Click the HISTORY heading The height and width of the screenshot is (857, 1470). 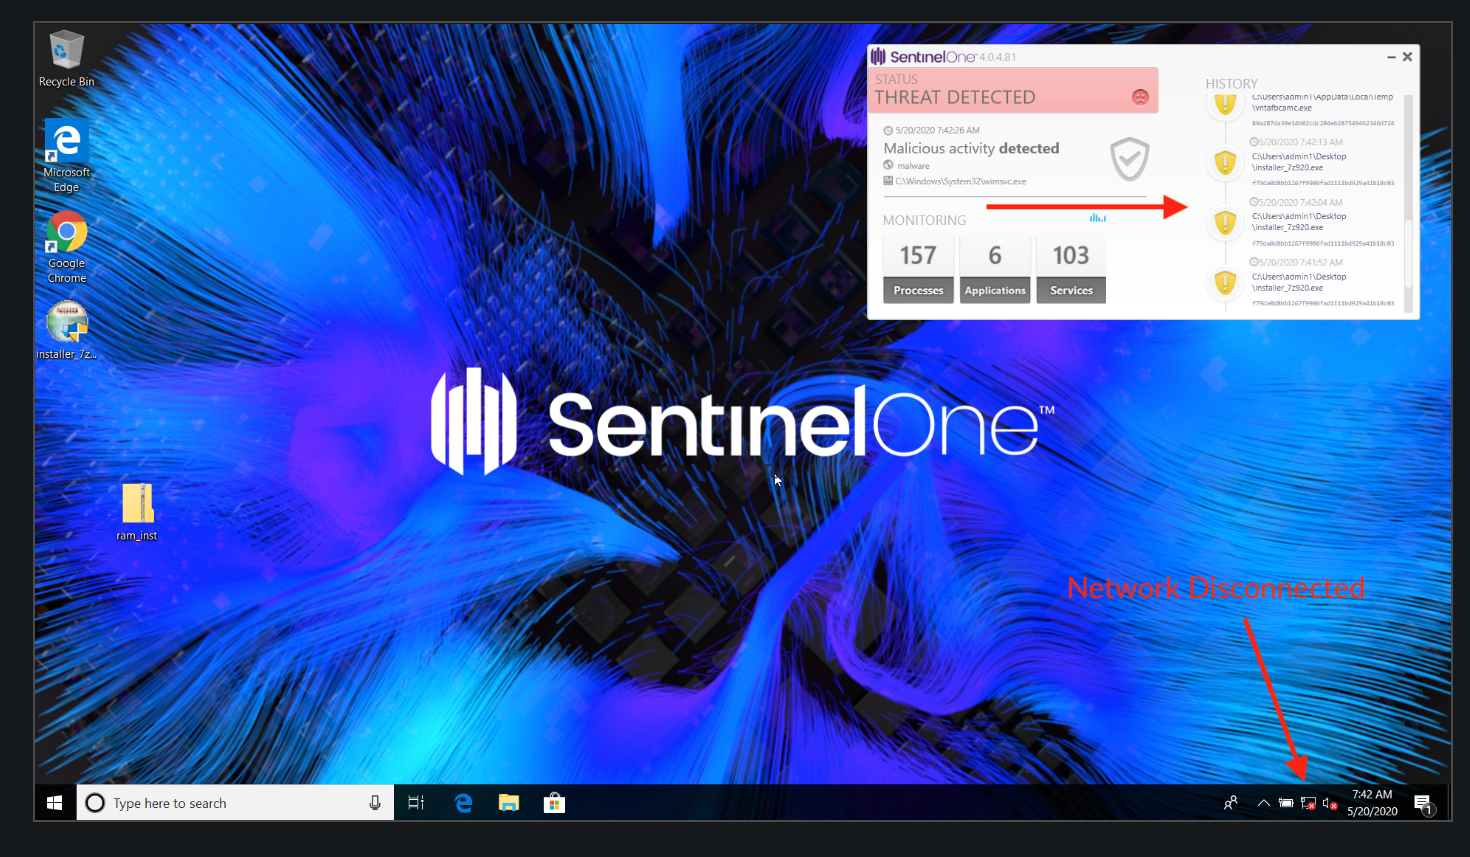[1231, 84]
